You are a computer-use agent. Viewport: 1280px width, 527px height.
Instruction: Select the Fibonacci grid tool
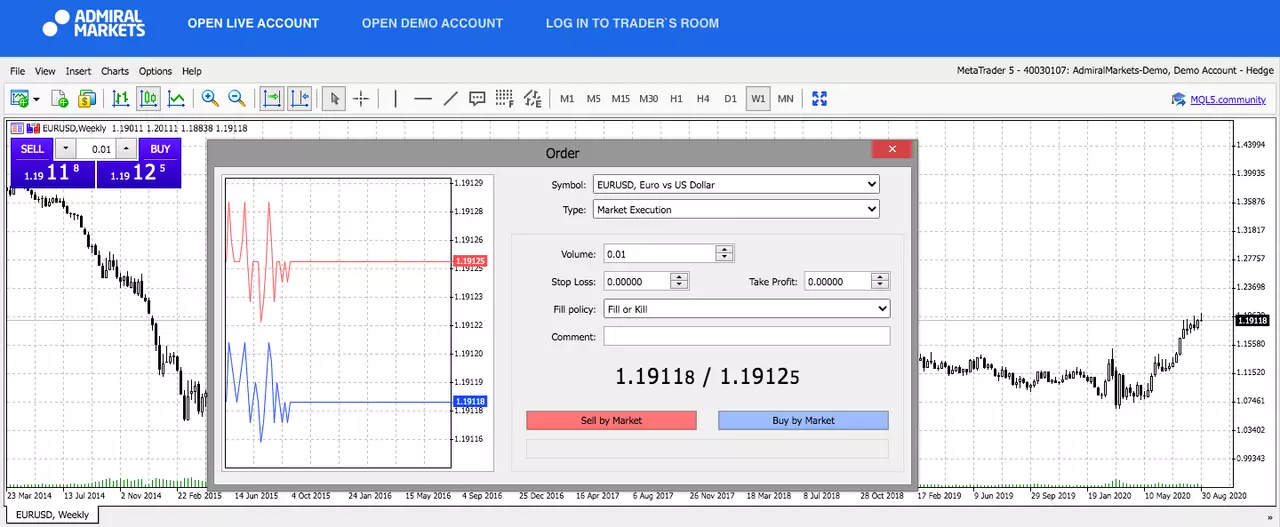(x=505, y=98)
